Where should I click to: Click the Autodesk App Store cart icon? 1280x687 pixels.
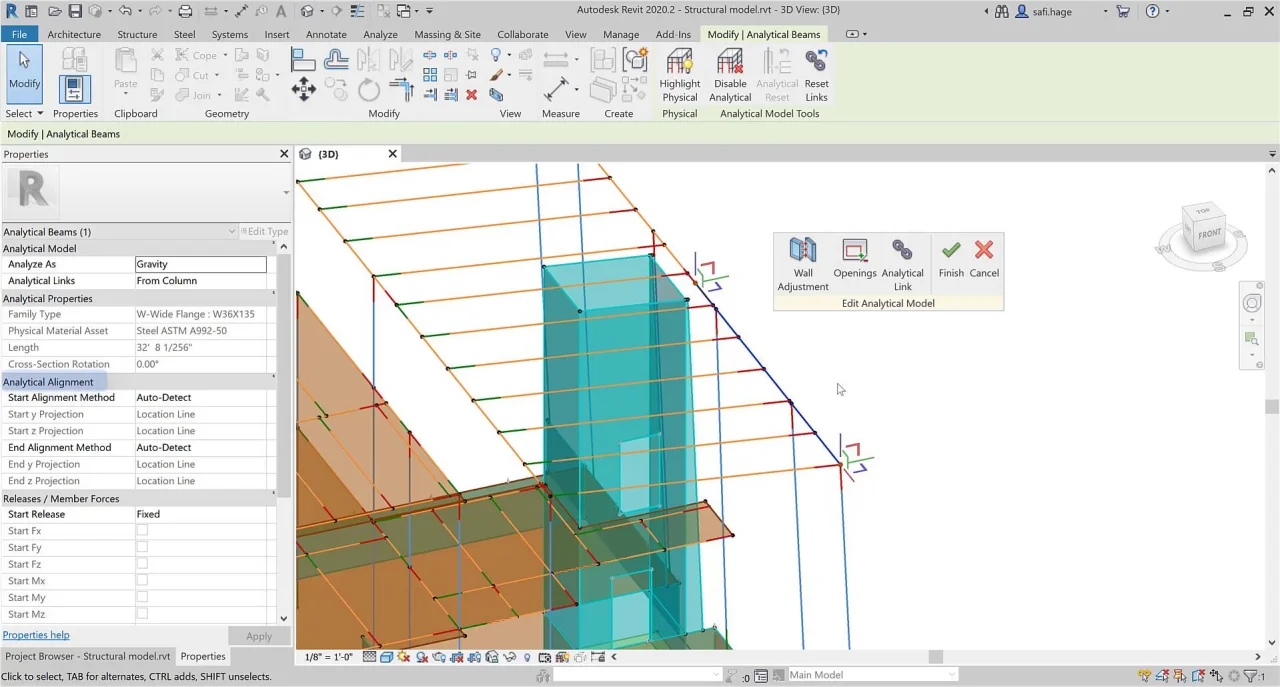click(x=1124, y=11)
